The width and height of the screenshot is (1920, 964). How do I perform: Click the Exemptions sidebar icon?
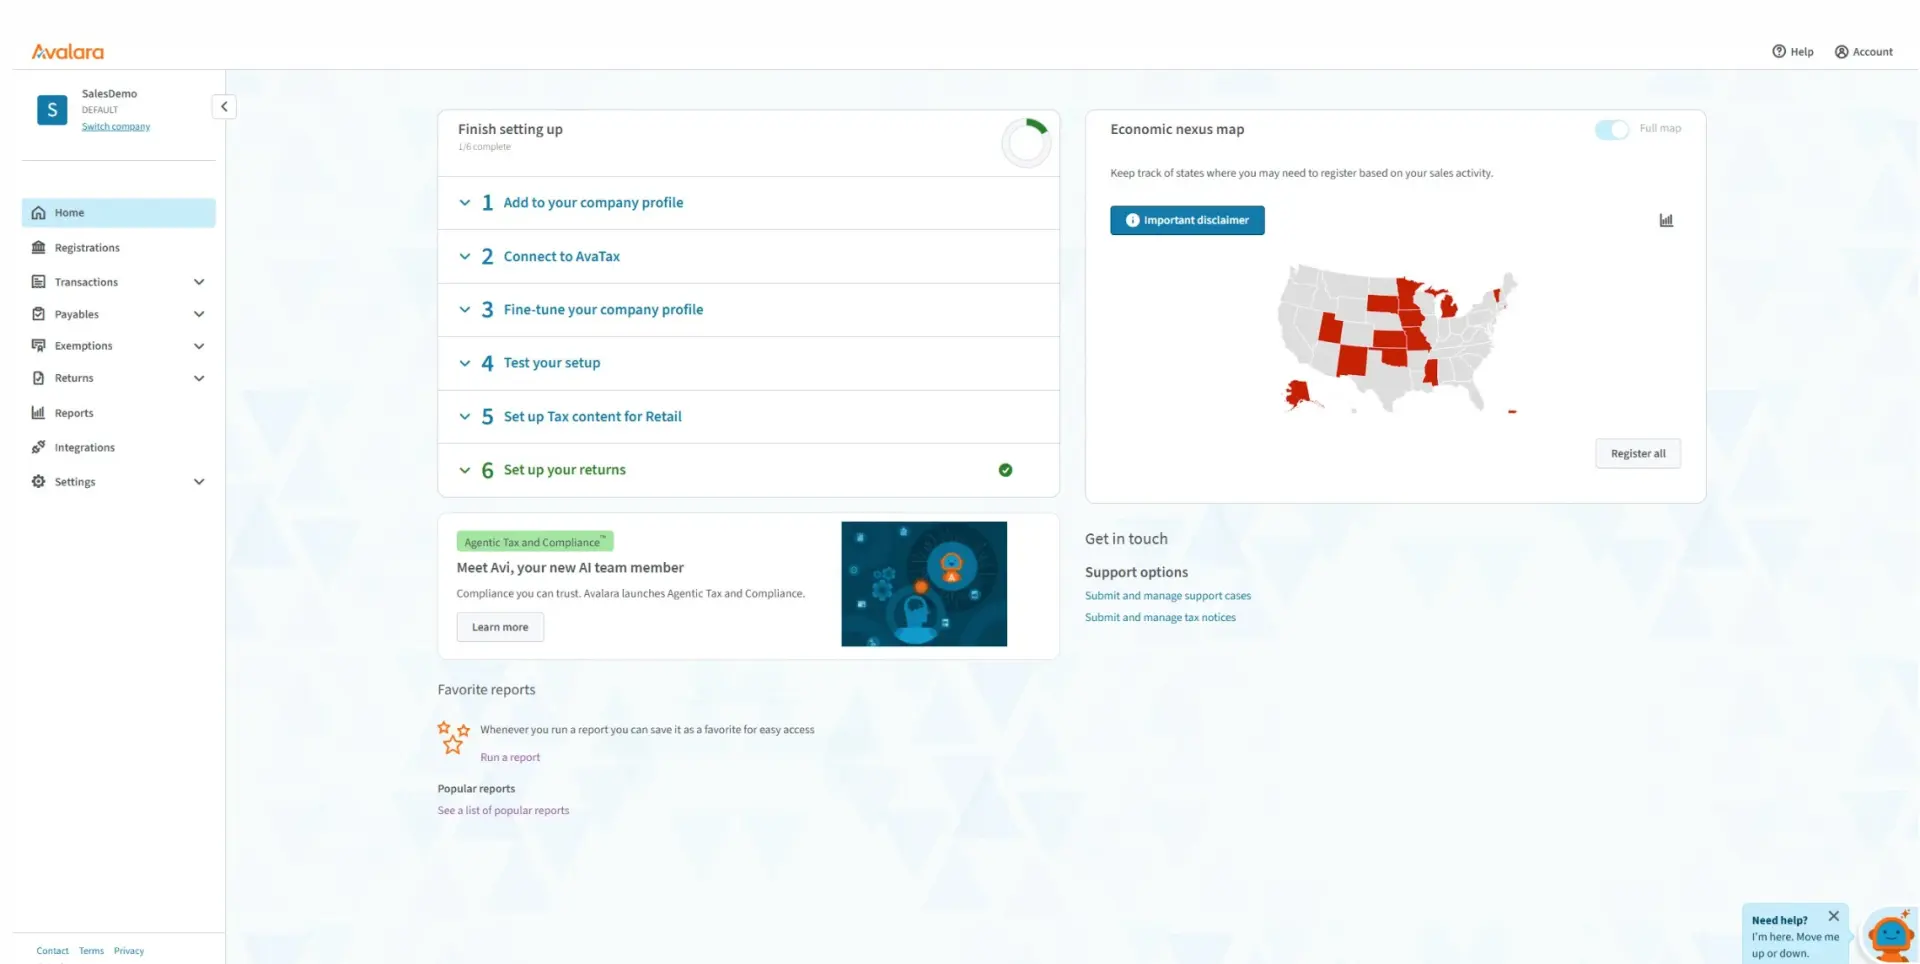pyautogui.click(x=38, y=345)
